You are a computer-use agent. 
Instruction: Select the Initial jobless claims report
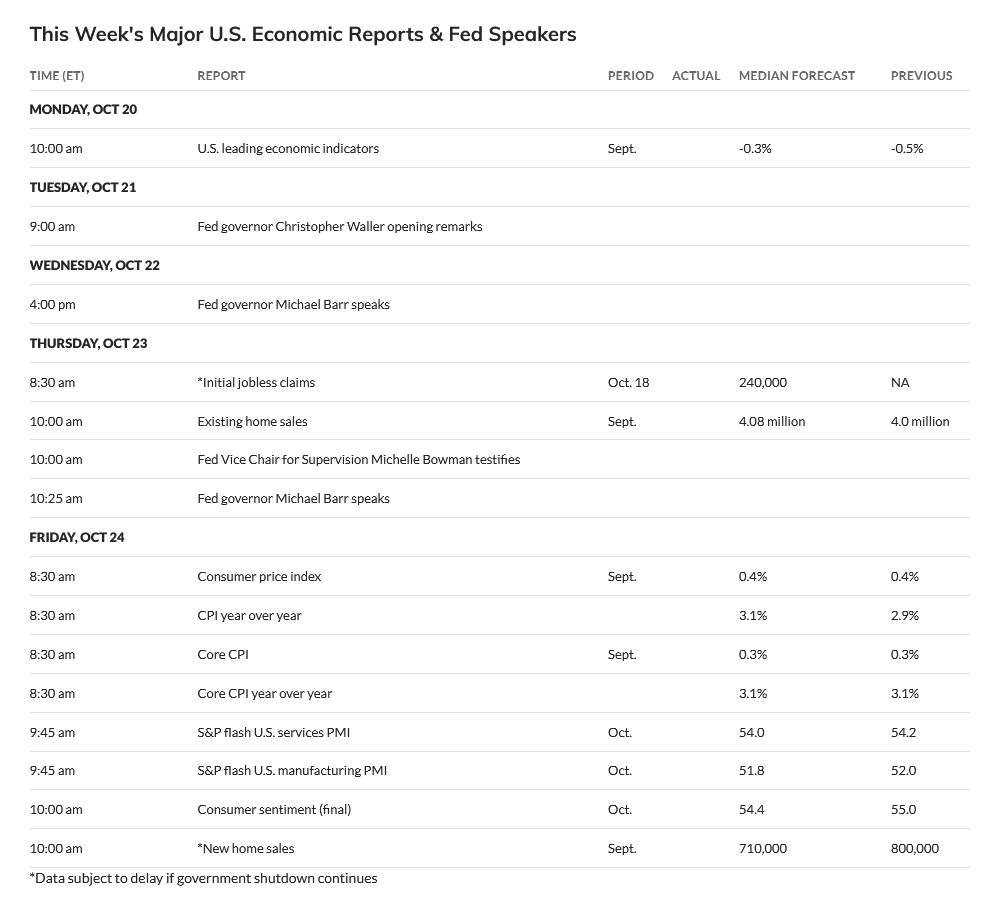click(256, 382)
